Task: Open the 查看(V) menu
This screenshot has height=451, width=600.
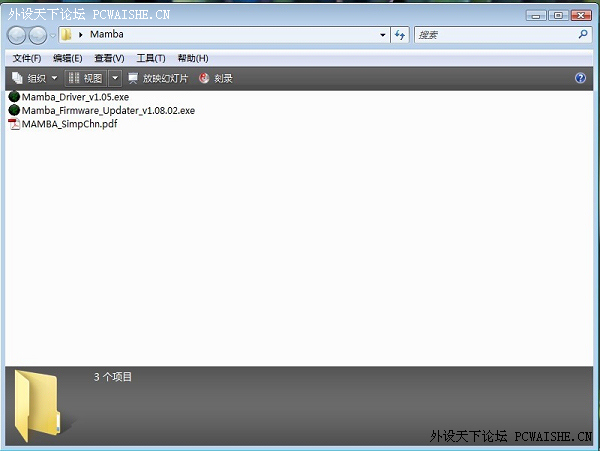Action: pyautogui.click(x=109, y=58)
